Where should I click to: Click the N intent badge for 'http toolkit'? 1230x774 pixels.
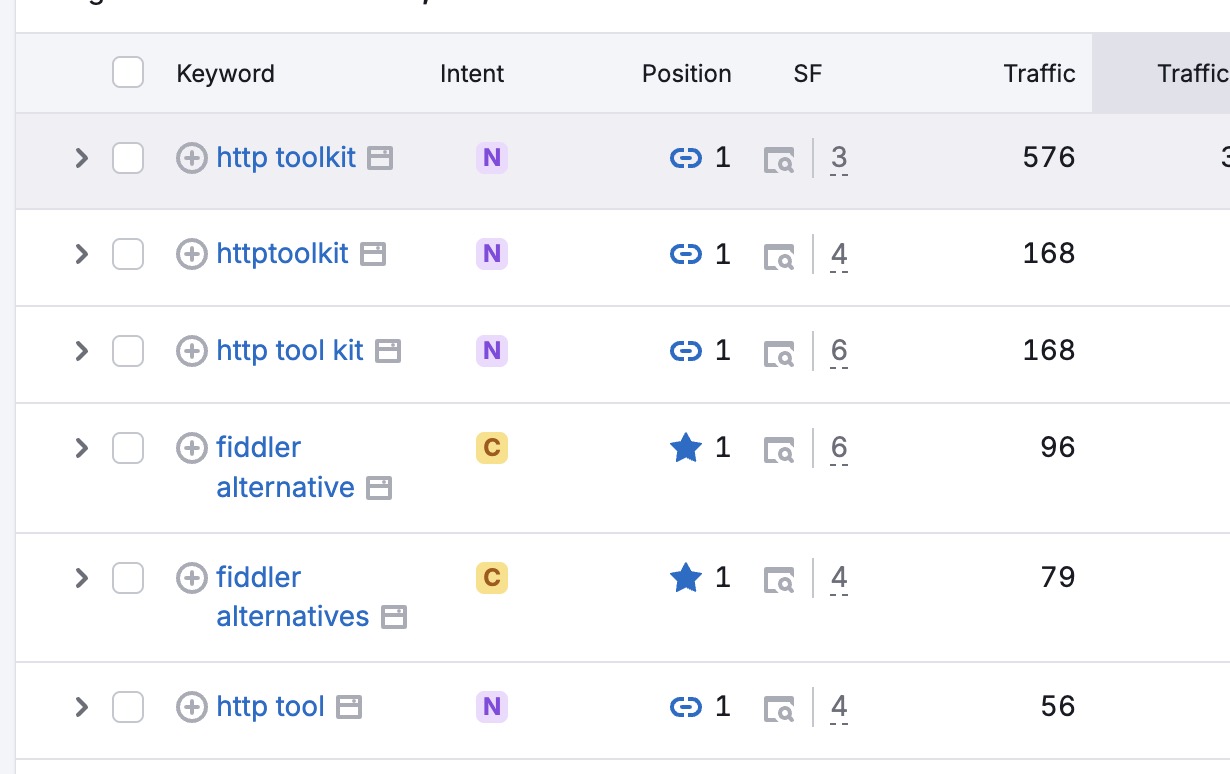[x=491, y=158]
